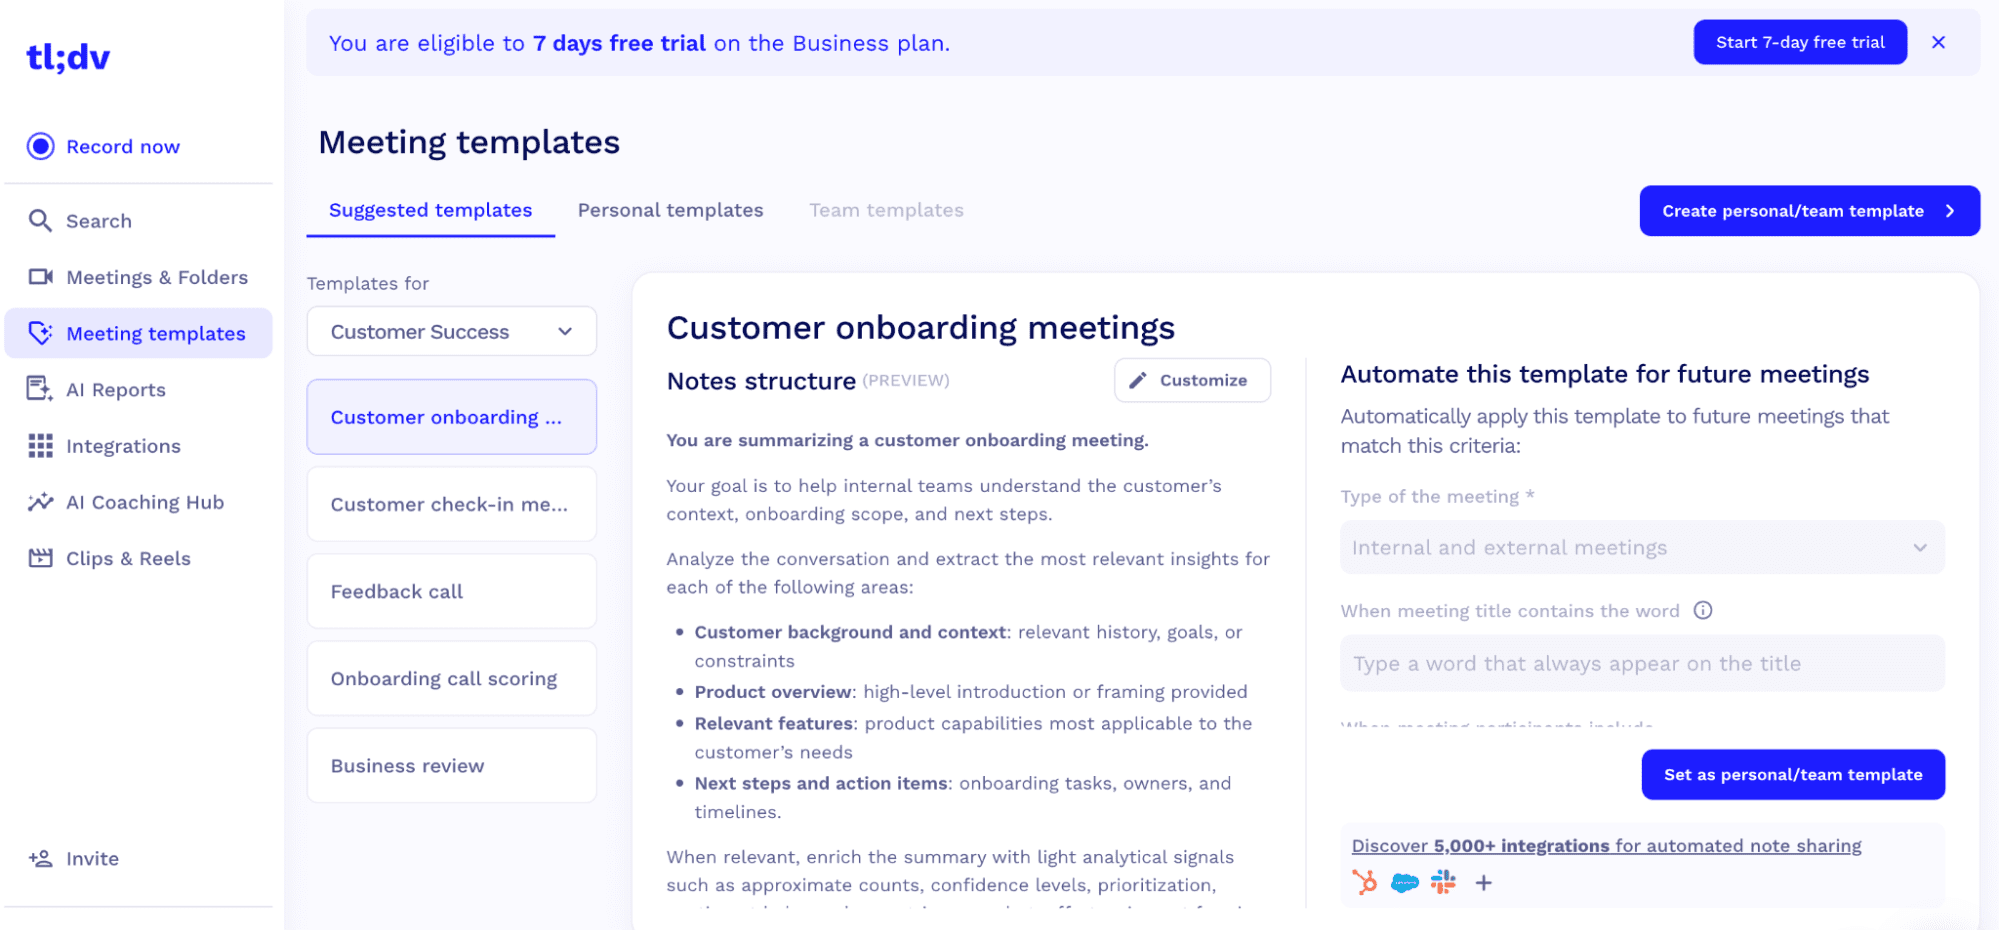The height and width of the screenshot is (931, 1999).
Task: Dismiss the free trial banner
Action: point(1938,43)
